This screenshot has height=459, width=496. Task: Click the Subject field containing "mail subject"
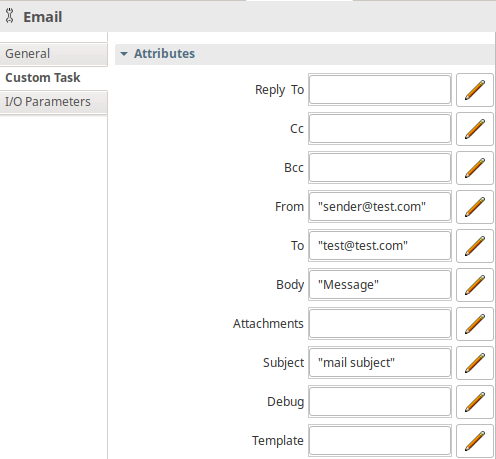point(380,363)
